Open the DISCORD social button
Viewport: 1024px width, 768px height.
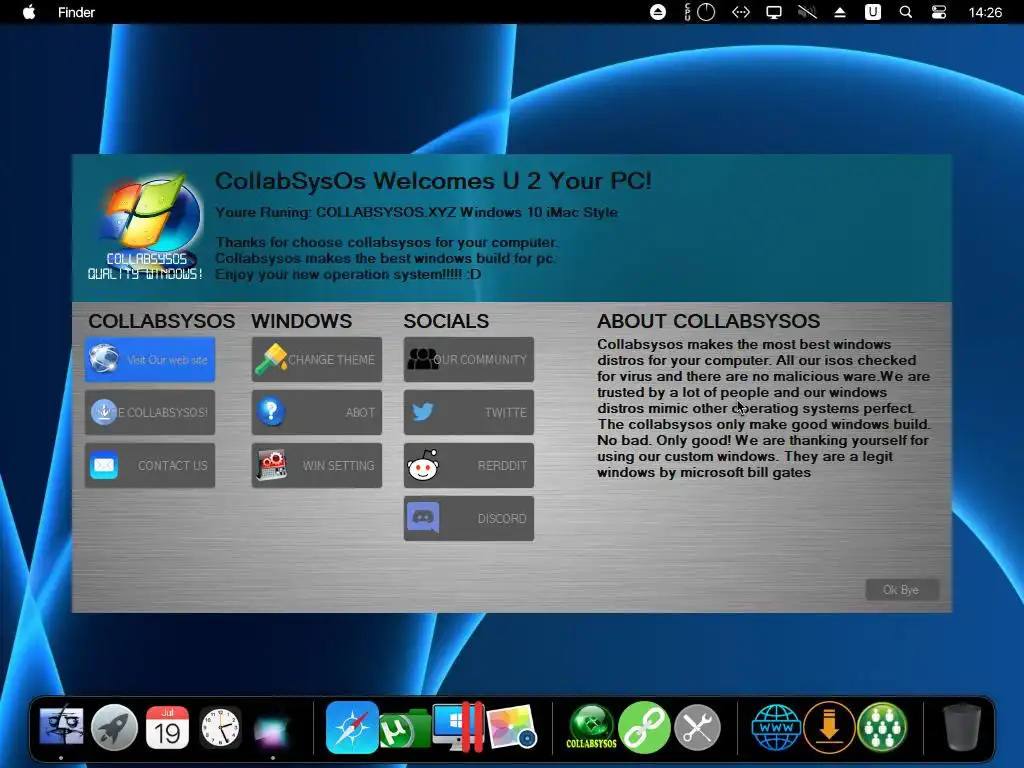point(468,519)
